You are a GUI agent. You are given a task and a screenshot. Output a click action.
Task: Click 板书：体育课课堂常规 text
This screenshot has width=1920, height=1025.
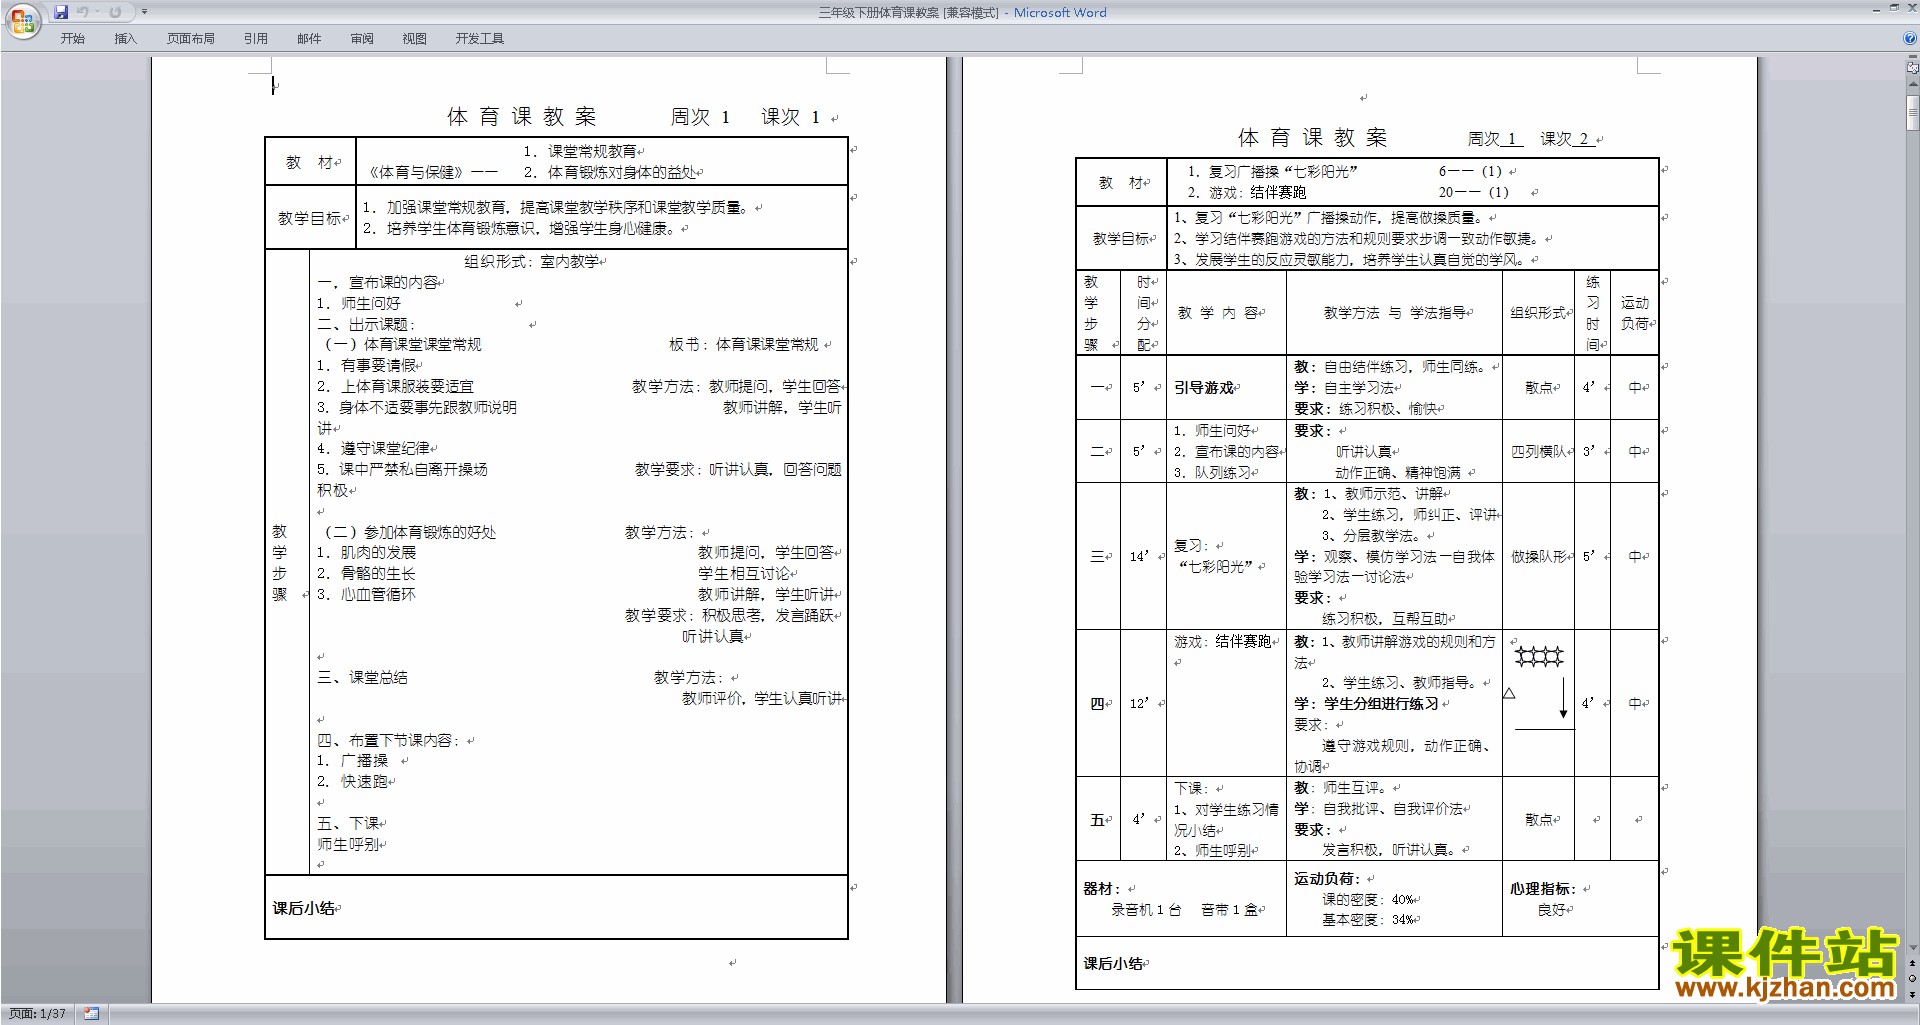click(x=743, y=345)
